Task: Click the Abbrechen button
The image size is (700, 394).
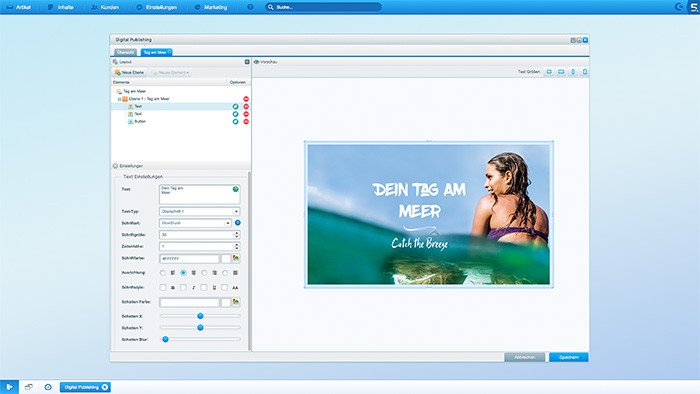Action: pos(525,357)
